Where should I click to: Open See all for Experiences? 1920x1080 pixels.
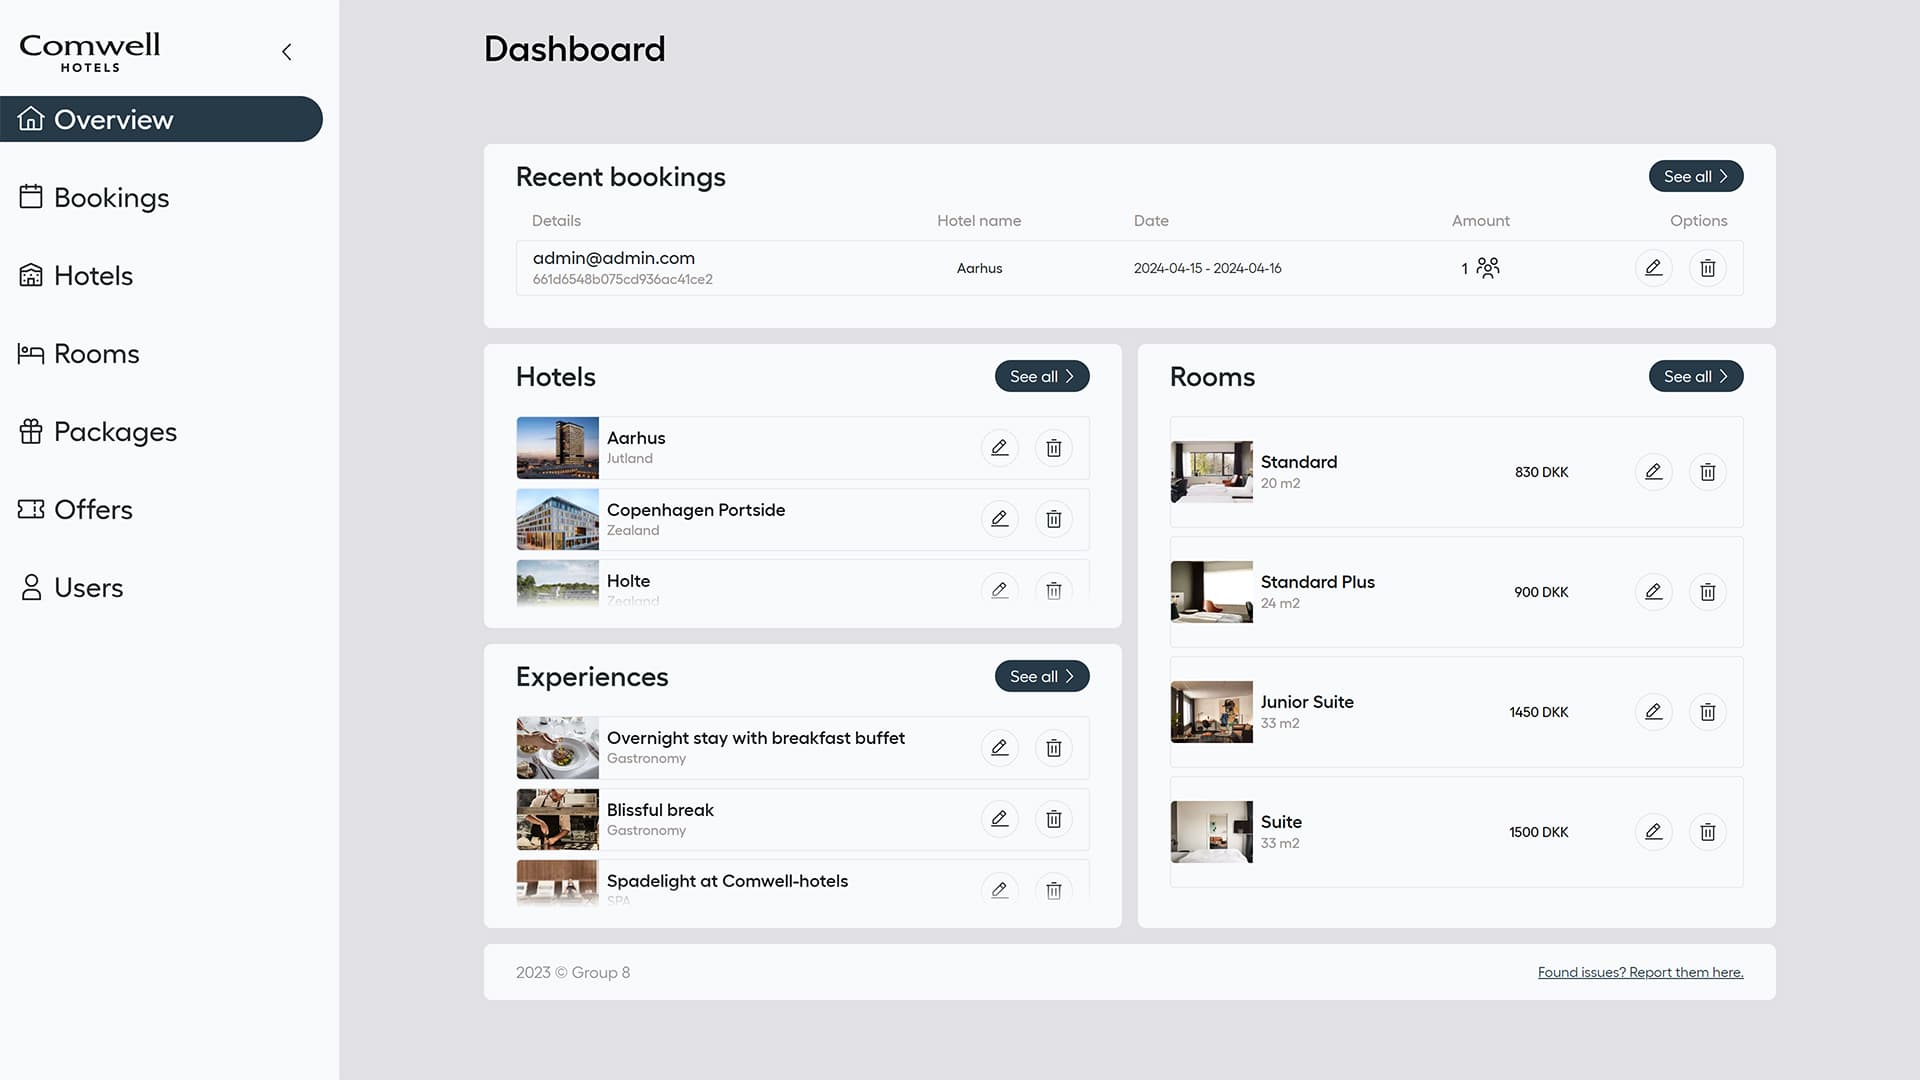coord(1041,676)
